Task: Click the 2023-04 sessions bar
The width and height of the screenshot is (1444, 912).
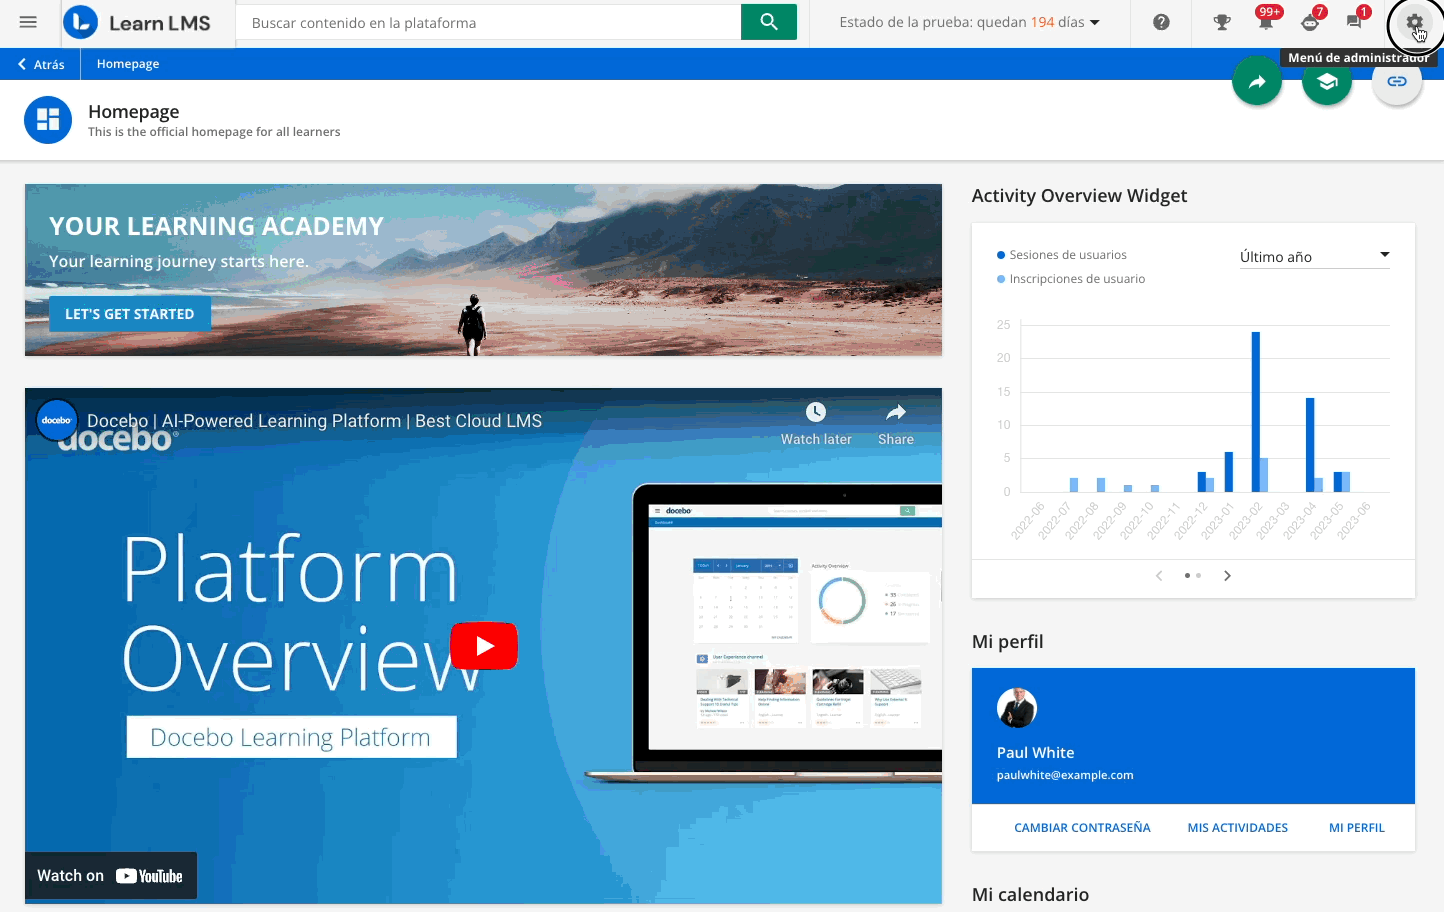Action: coord(1310,445)
